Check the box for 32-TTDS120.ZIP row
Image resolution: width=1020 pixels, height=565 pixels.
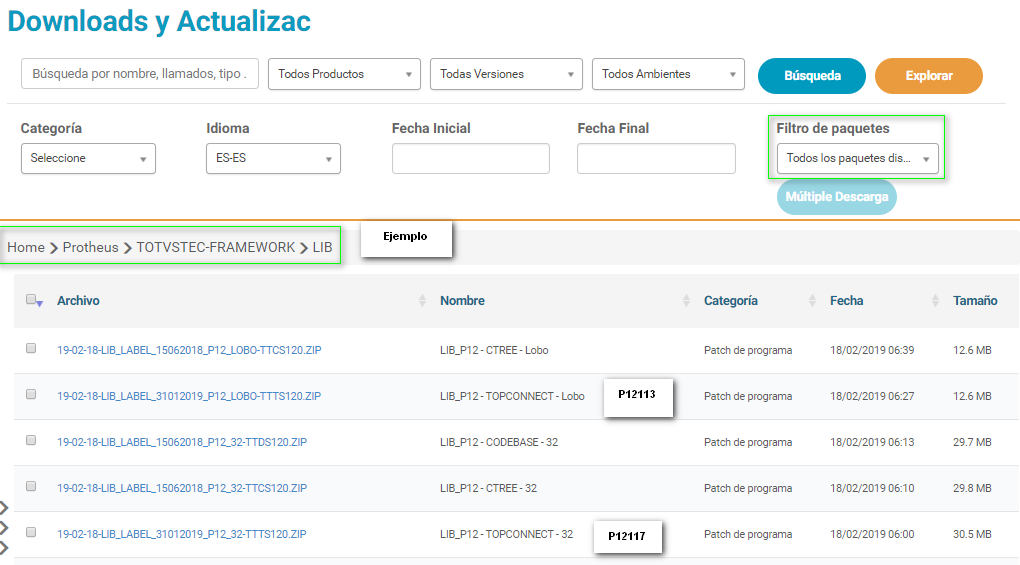[31, 441]
